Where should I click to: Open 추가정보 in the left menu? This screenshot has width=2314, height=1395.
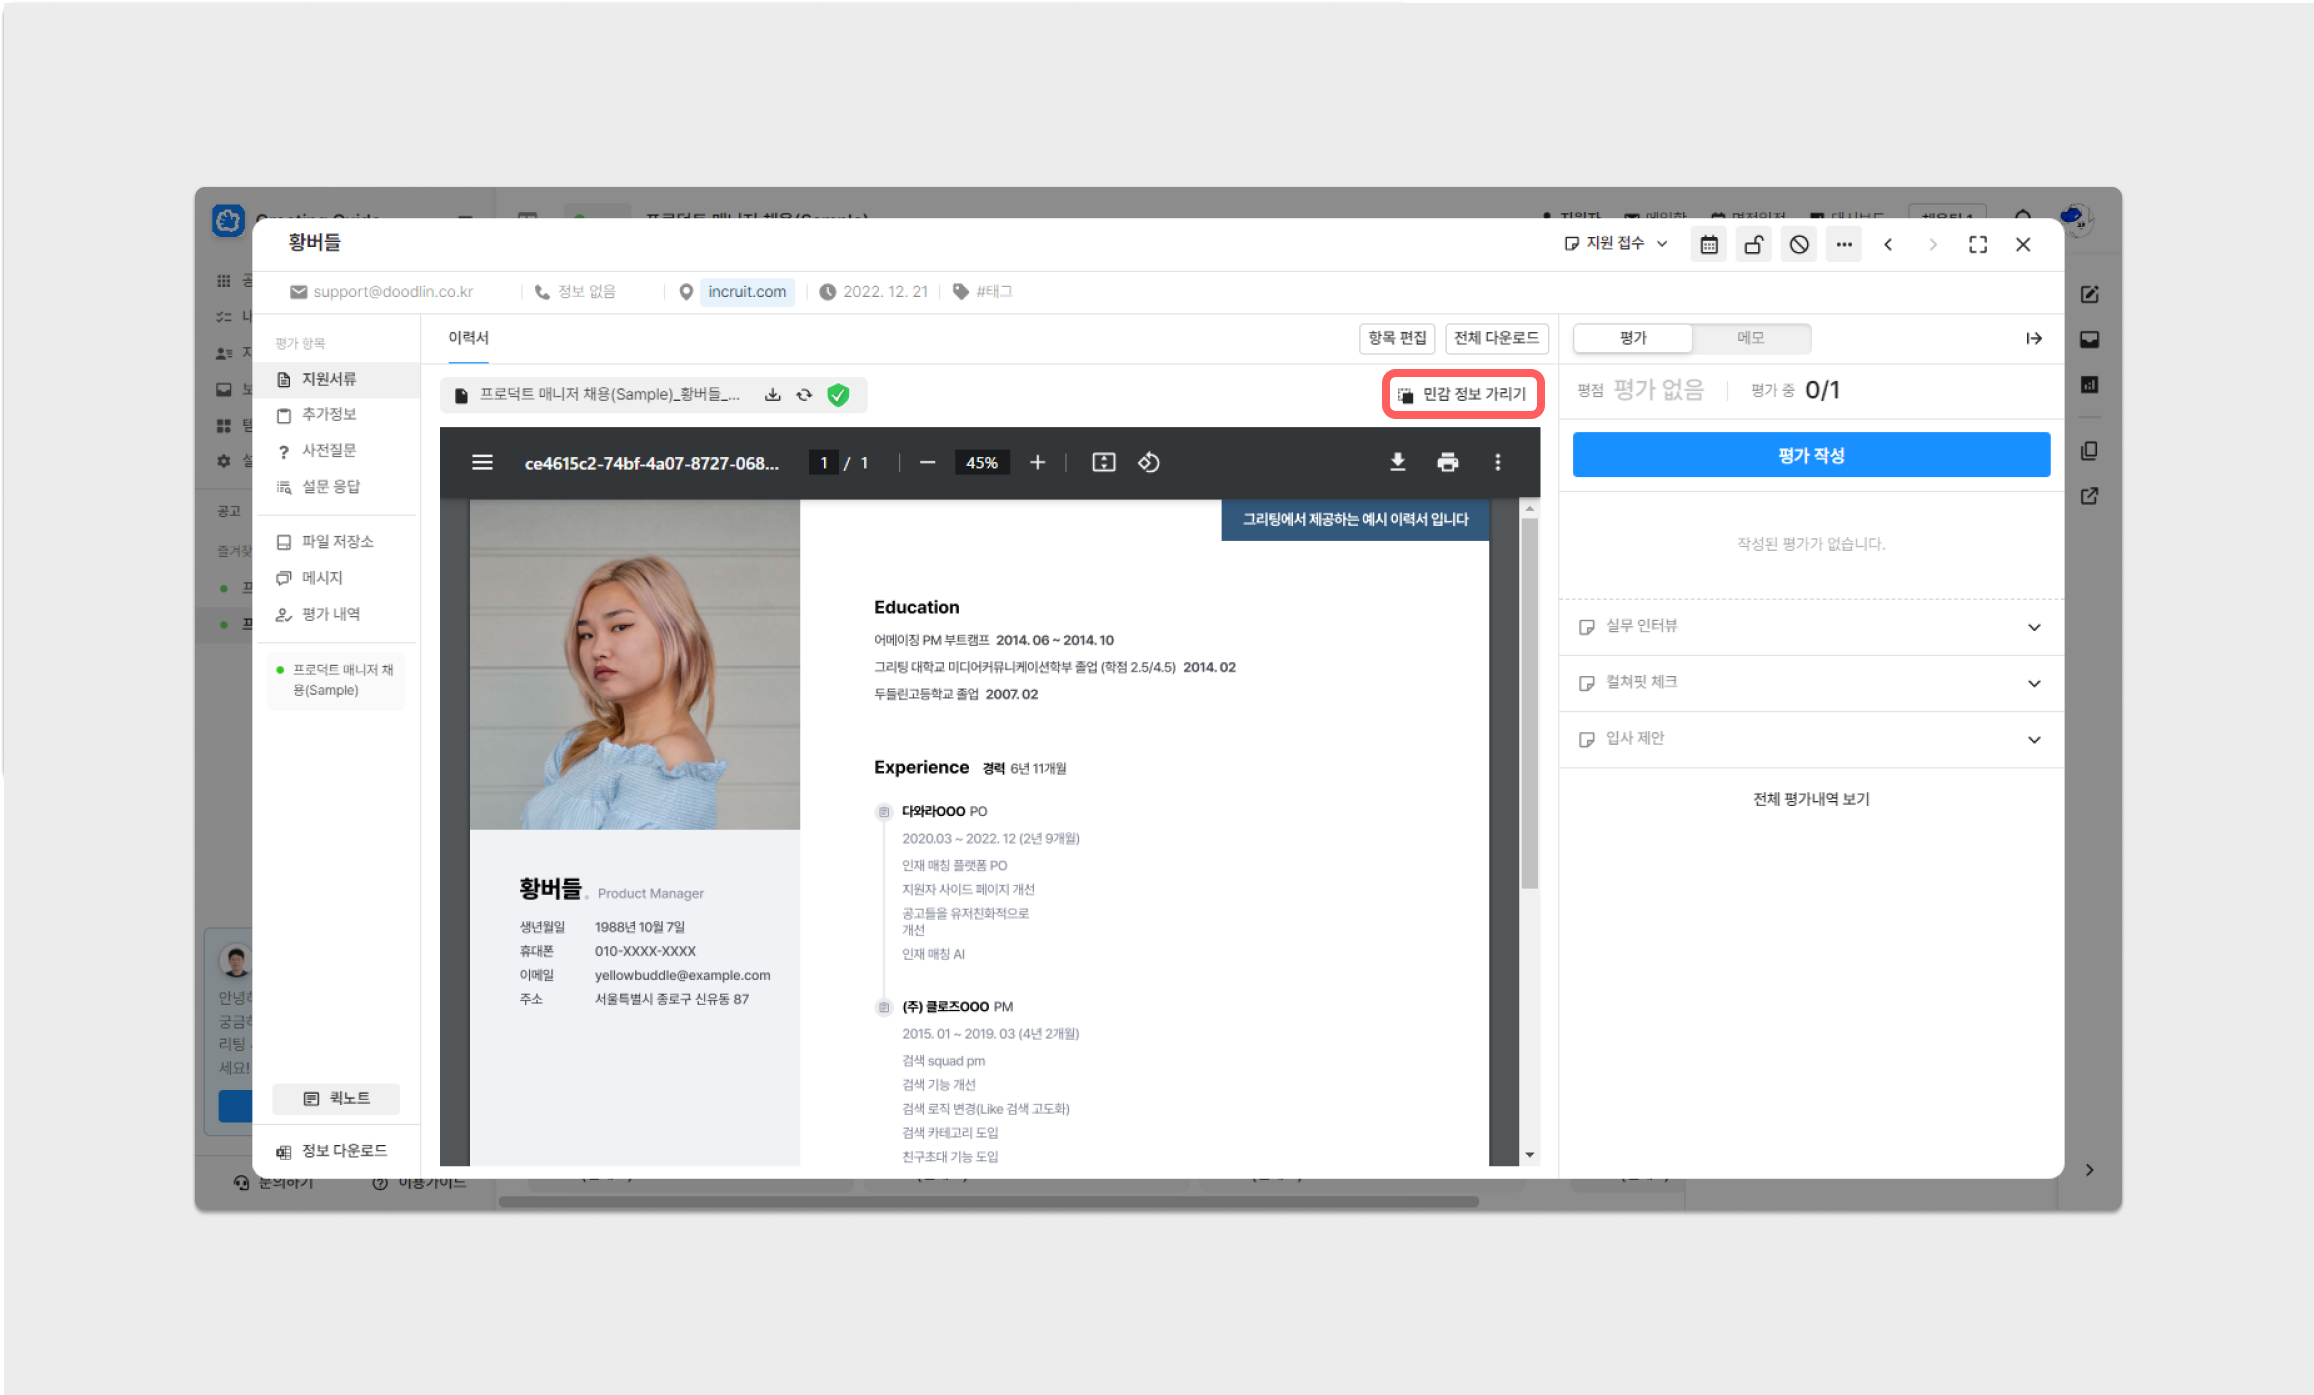click(x=329, y=414)
